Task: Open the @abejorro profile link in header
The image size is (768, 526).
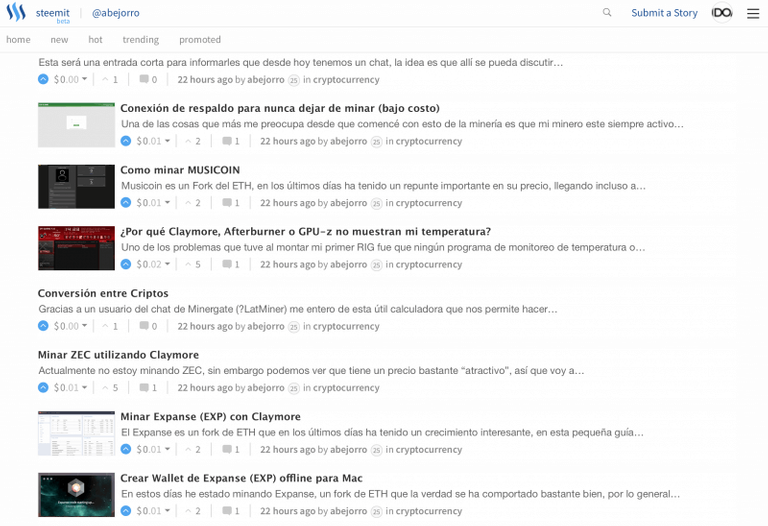Action: [116, 13]
